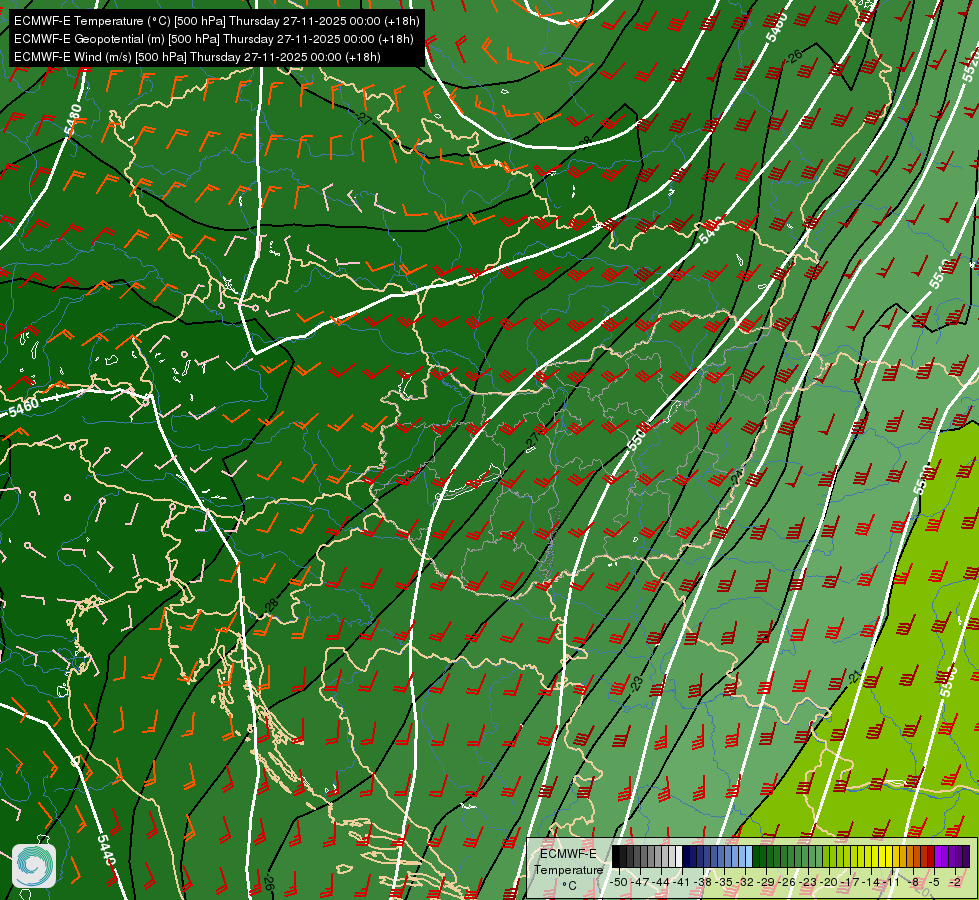
Task: Click the -32 label on the temperature scale
Action: tap(745, 883)
